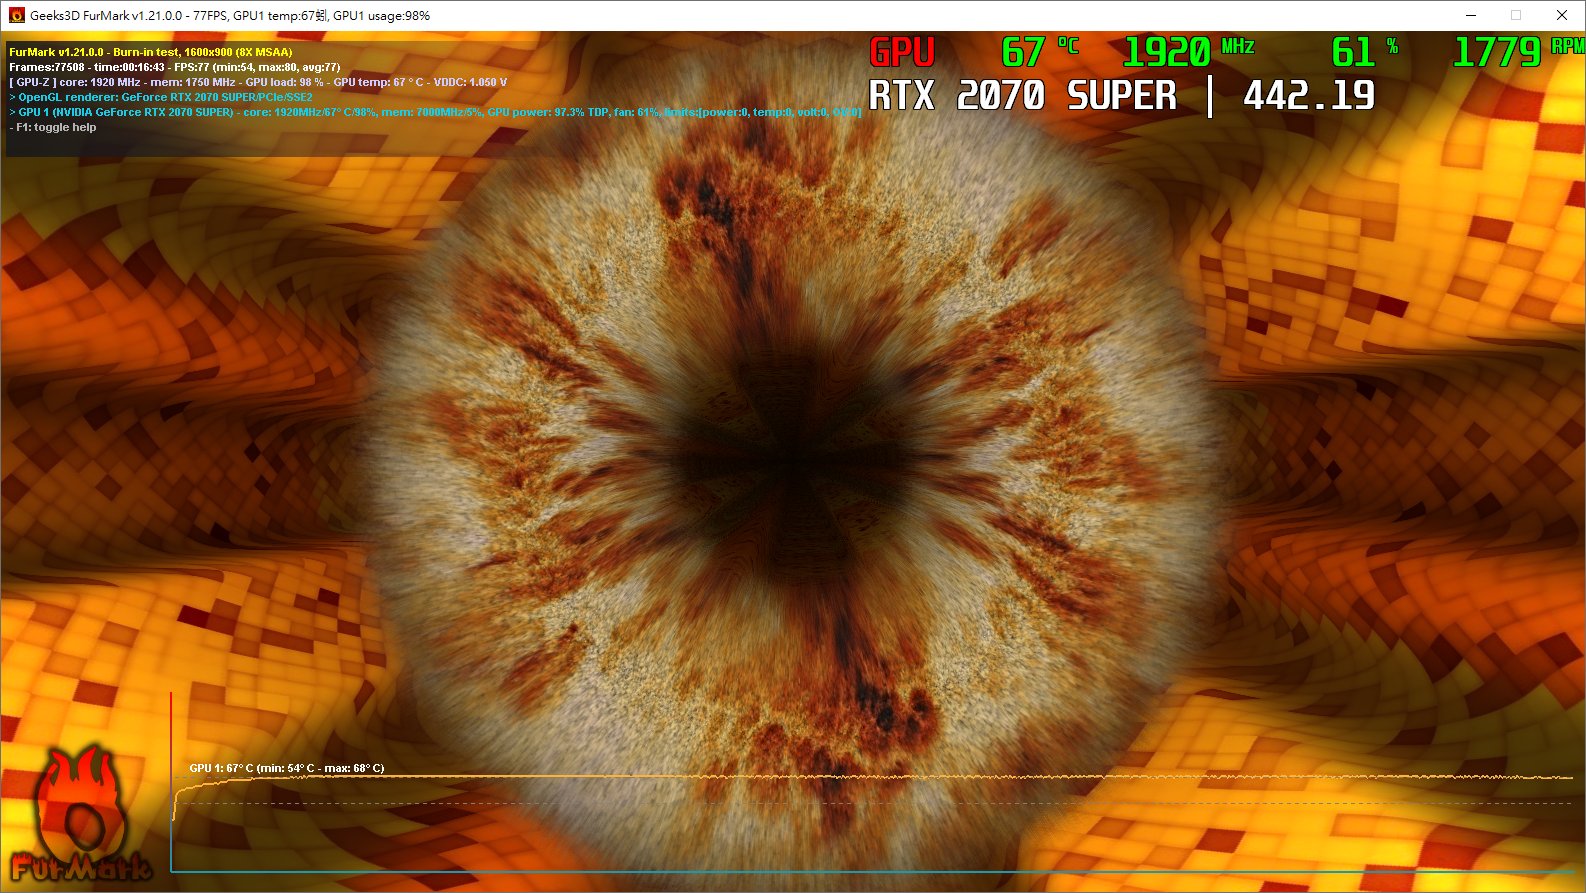Click the green '67 °C' temperature readout

1040,52
